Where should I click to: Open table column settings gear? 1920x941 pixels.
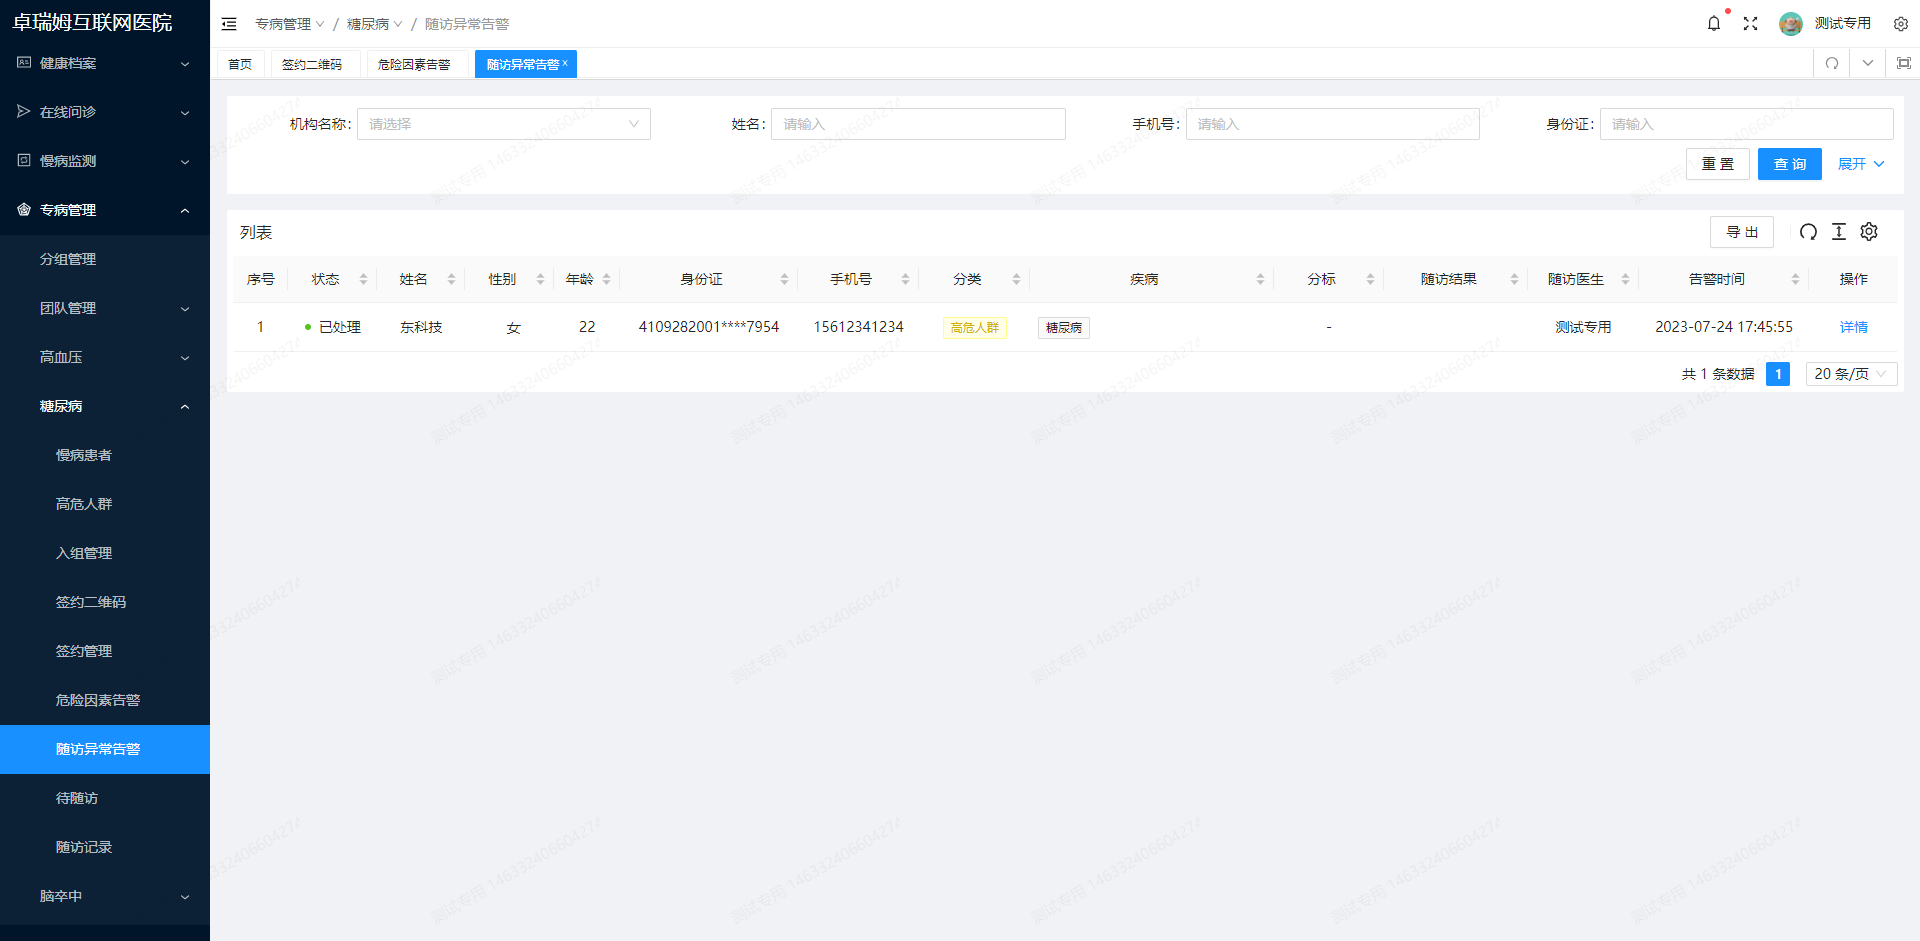tap(1869, 232)
